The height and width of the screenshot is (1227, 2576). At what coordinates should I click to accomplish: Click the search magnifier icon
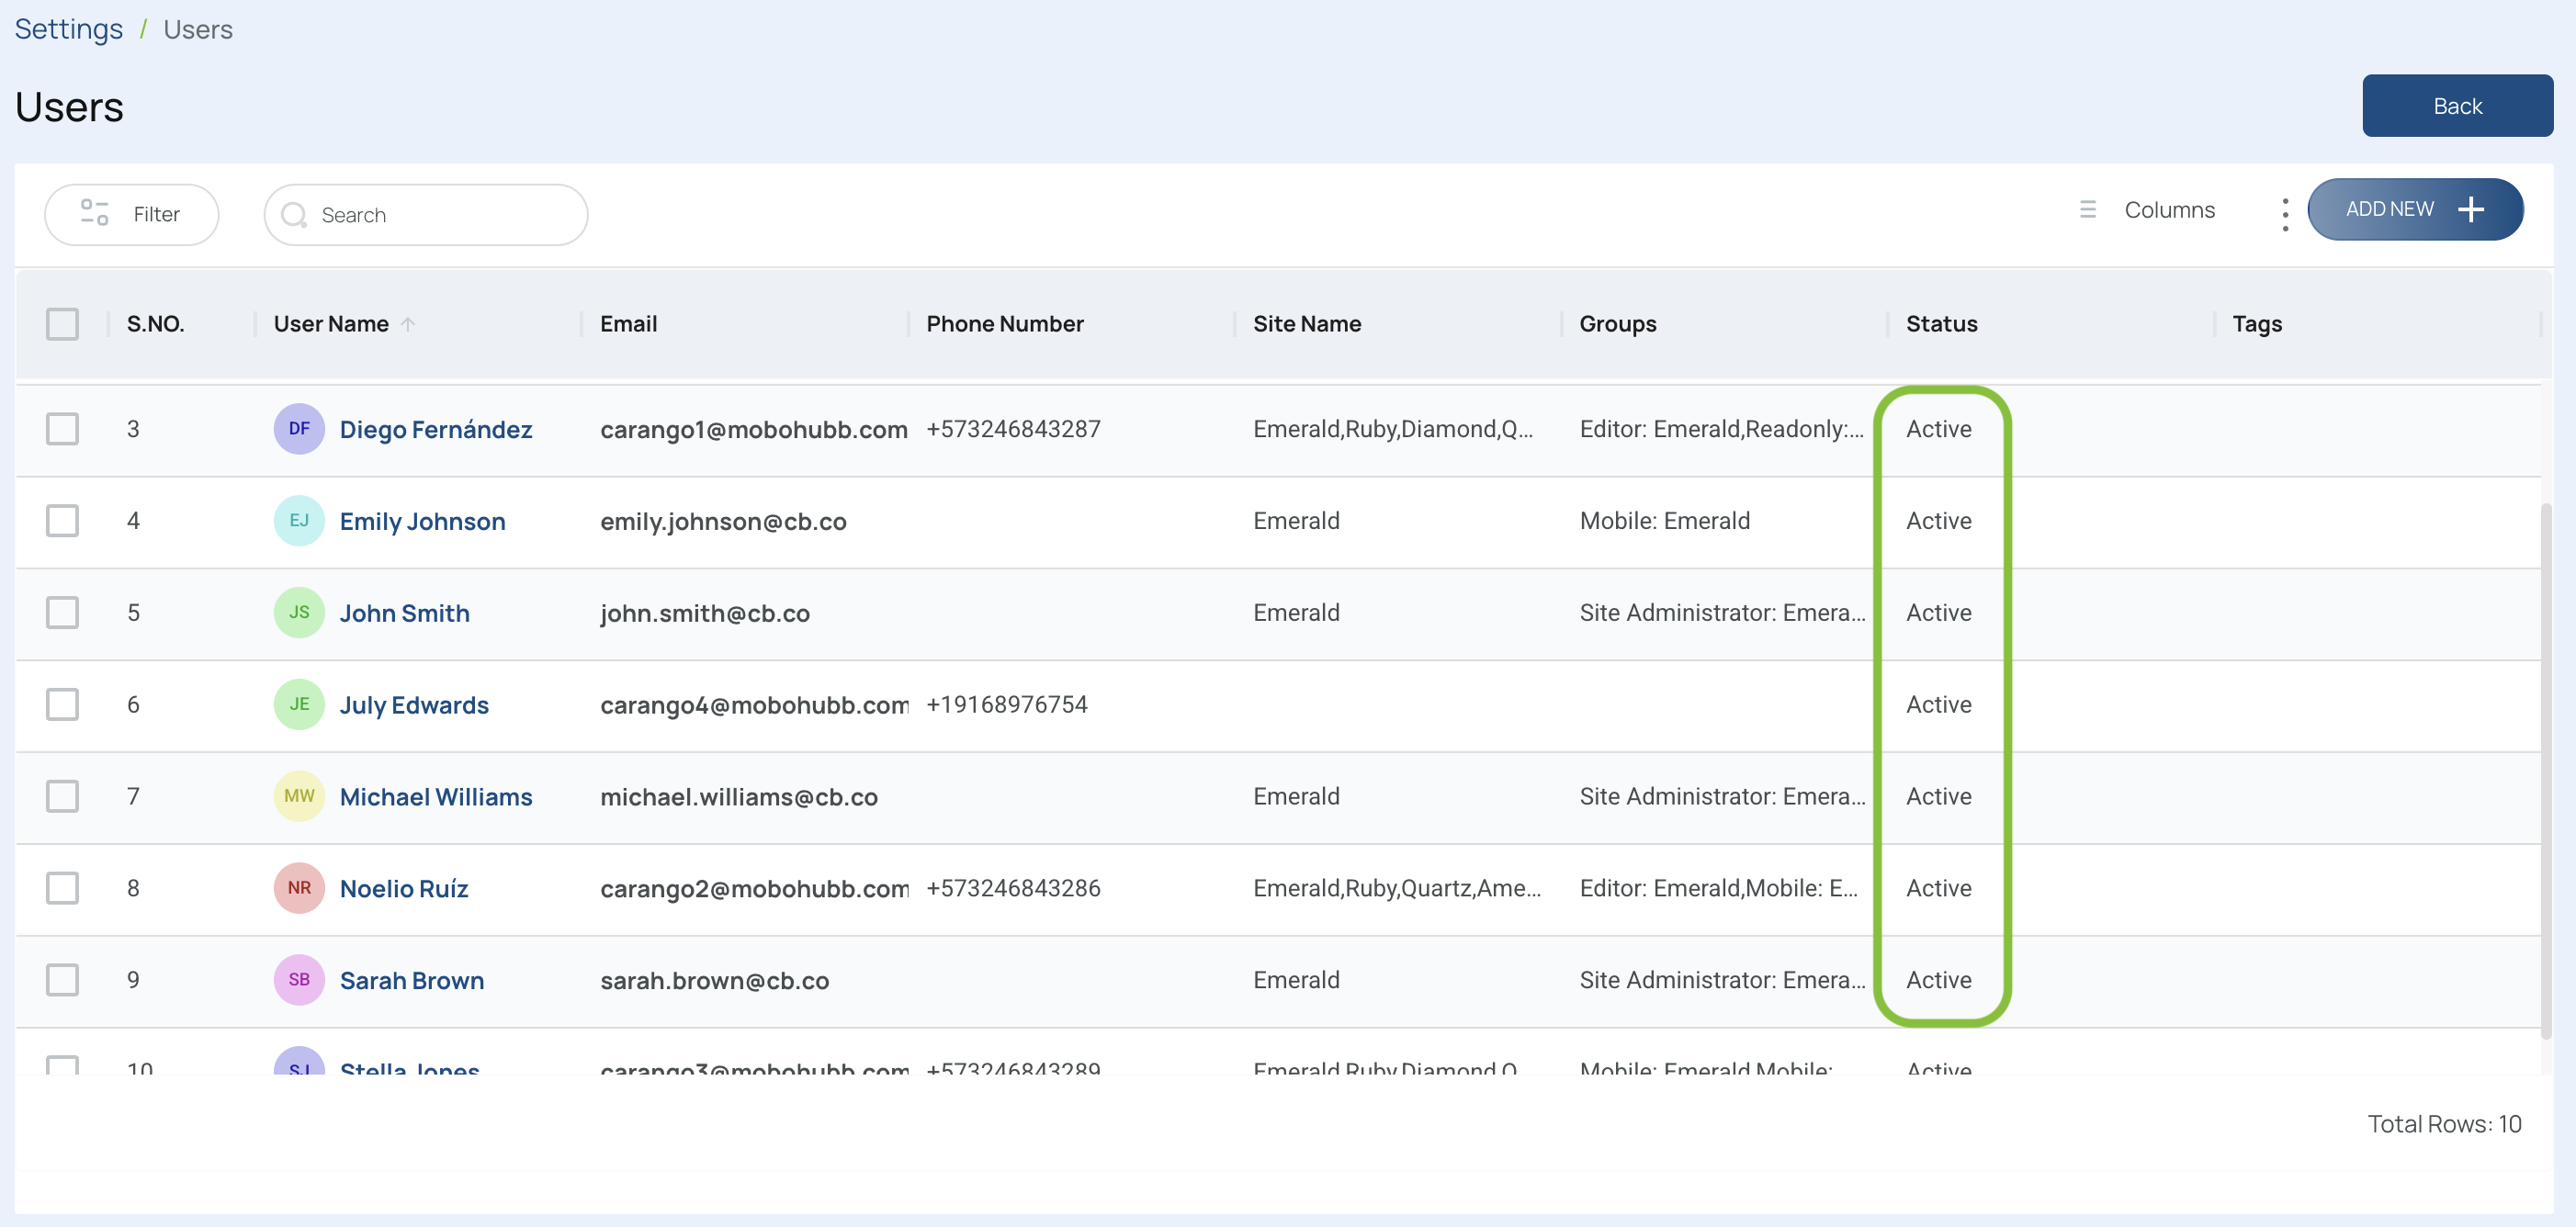pyautogui.click(x=294, y=215)
